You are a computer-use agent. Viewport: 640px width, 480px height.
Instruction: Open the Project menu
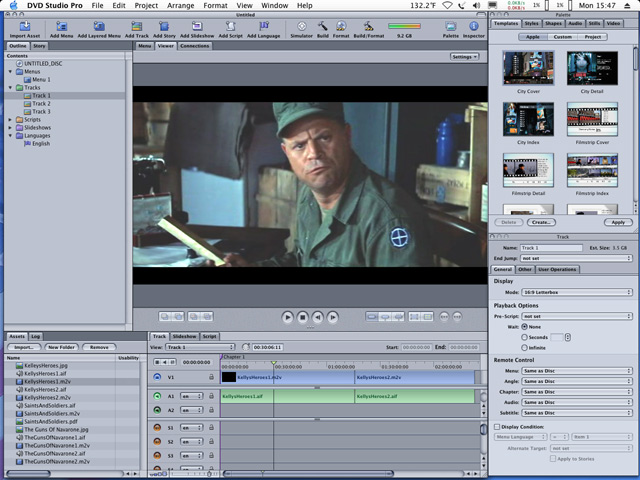[x=146, y=5]
